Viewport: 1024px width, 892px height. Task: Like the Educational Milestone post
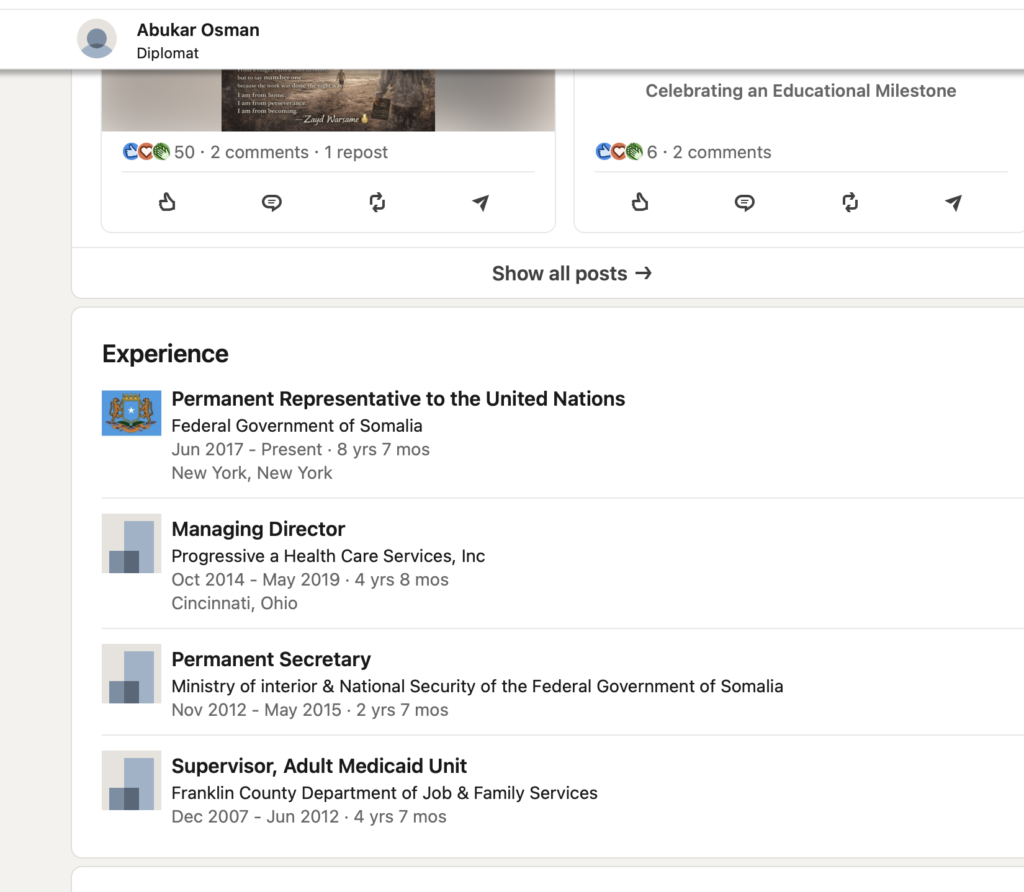(640, 203)
